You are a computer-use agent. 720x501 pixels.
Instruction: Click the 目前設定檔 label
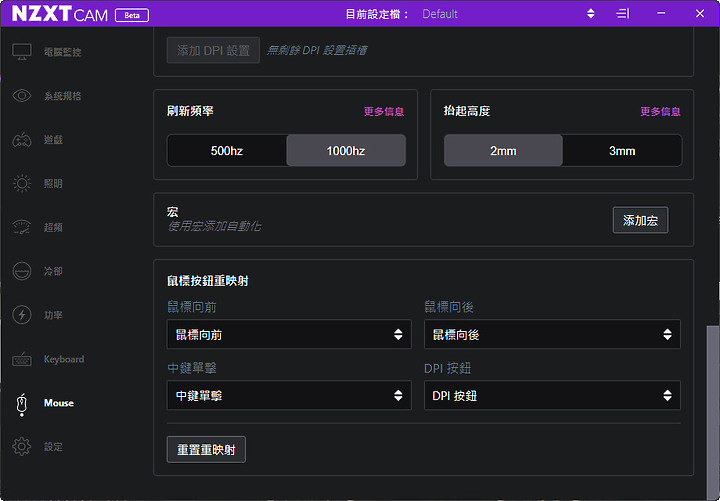click(x=377, y=14)
